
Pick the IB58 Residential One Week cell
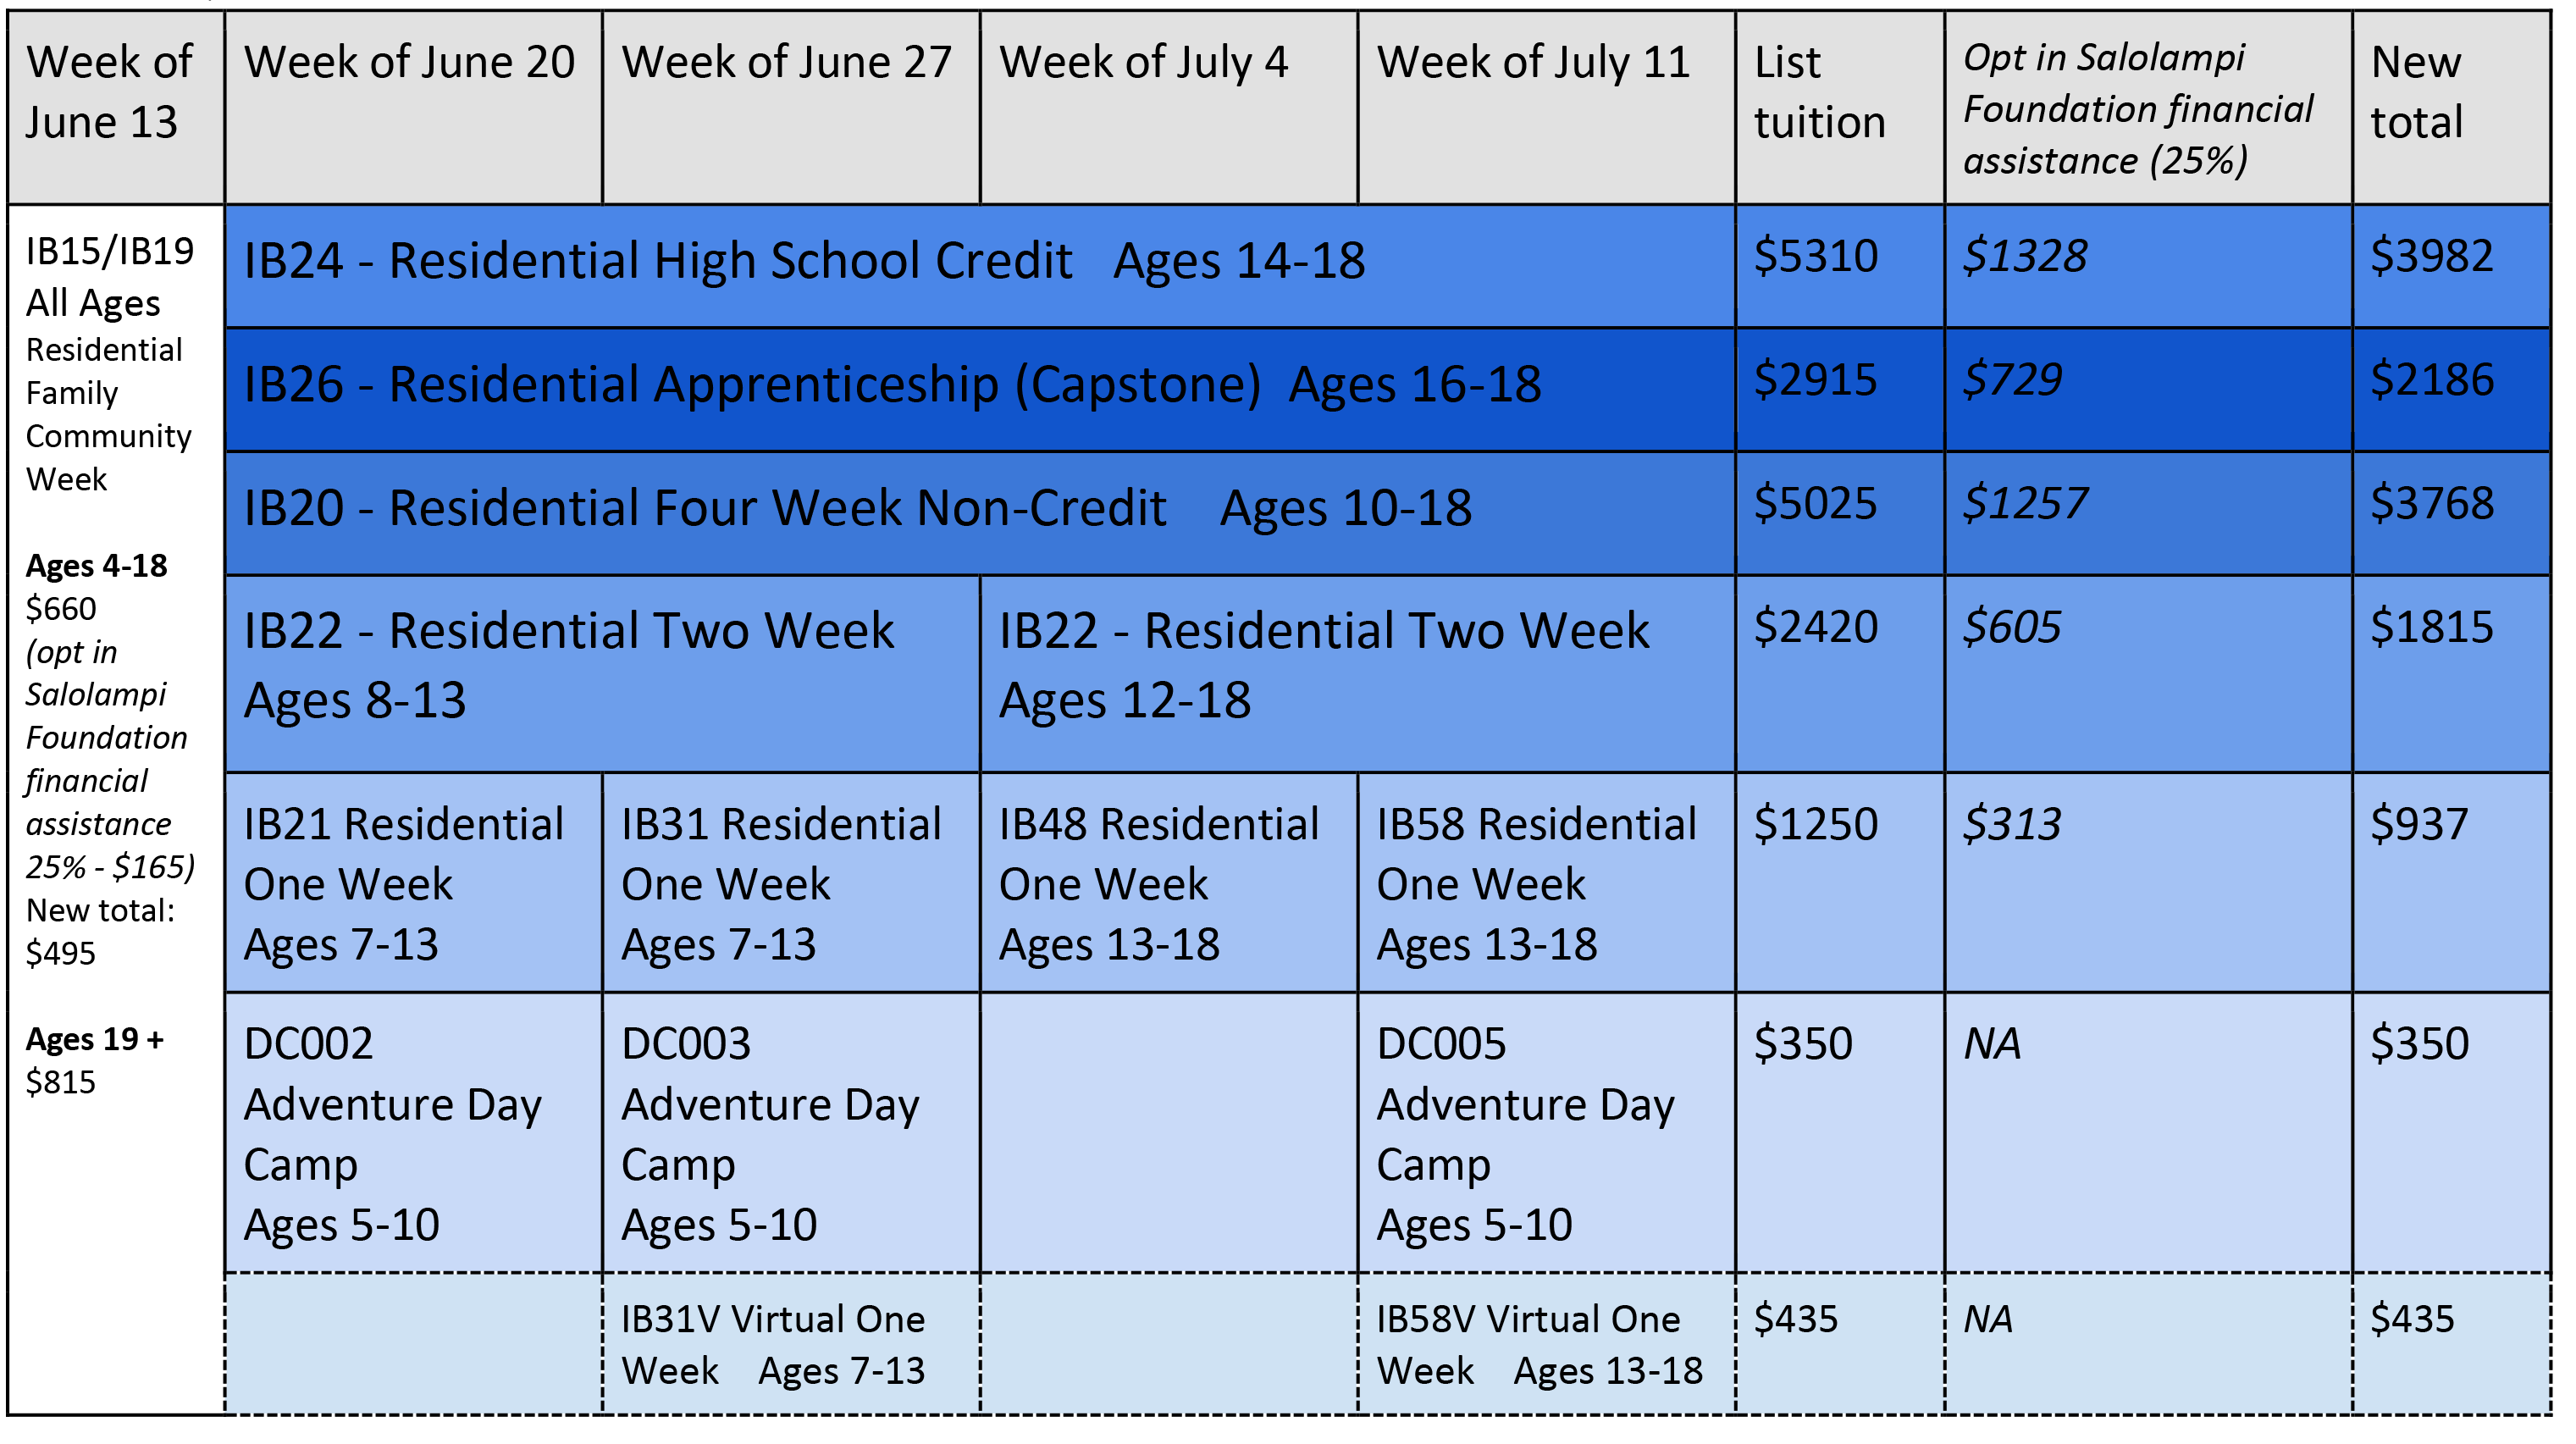pos(1536,885)
